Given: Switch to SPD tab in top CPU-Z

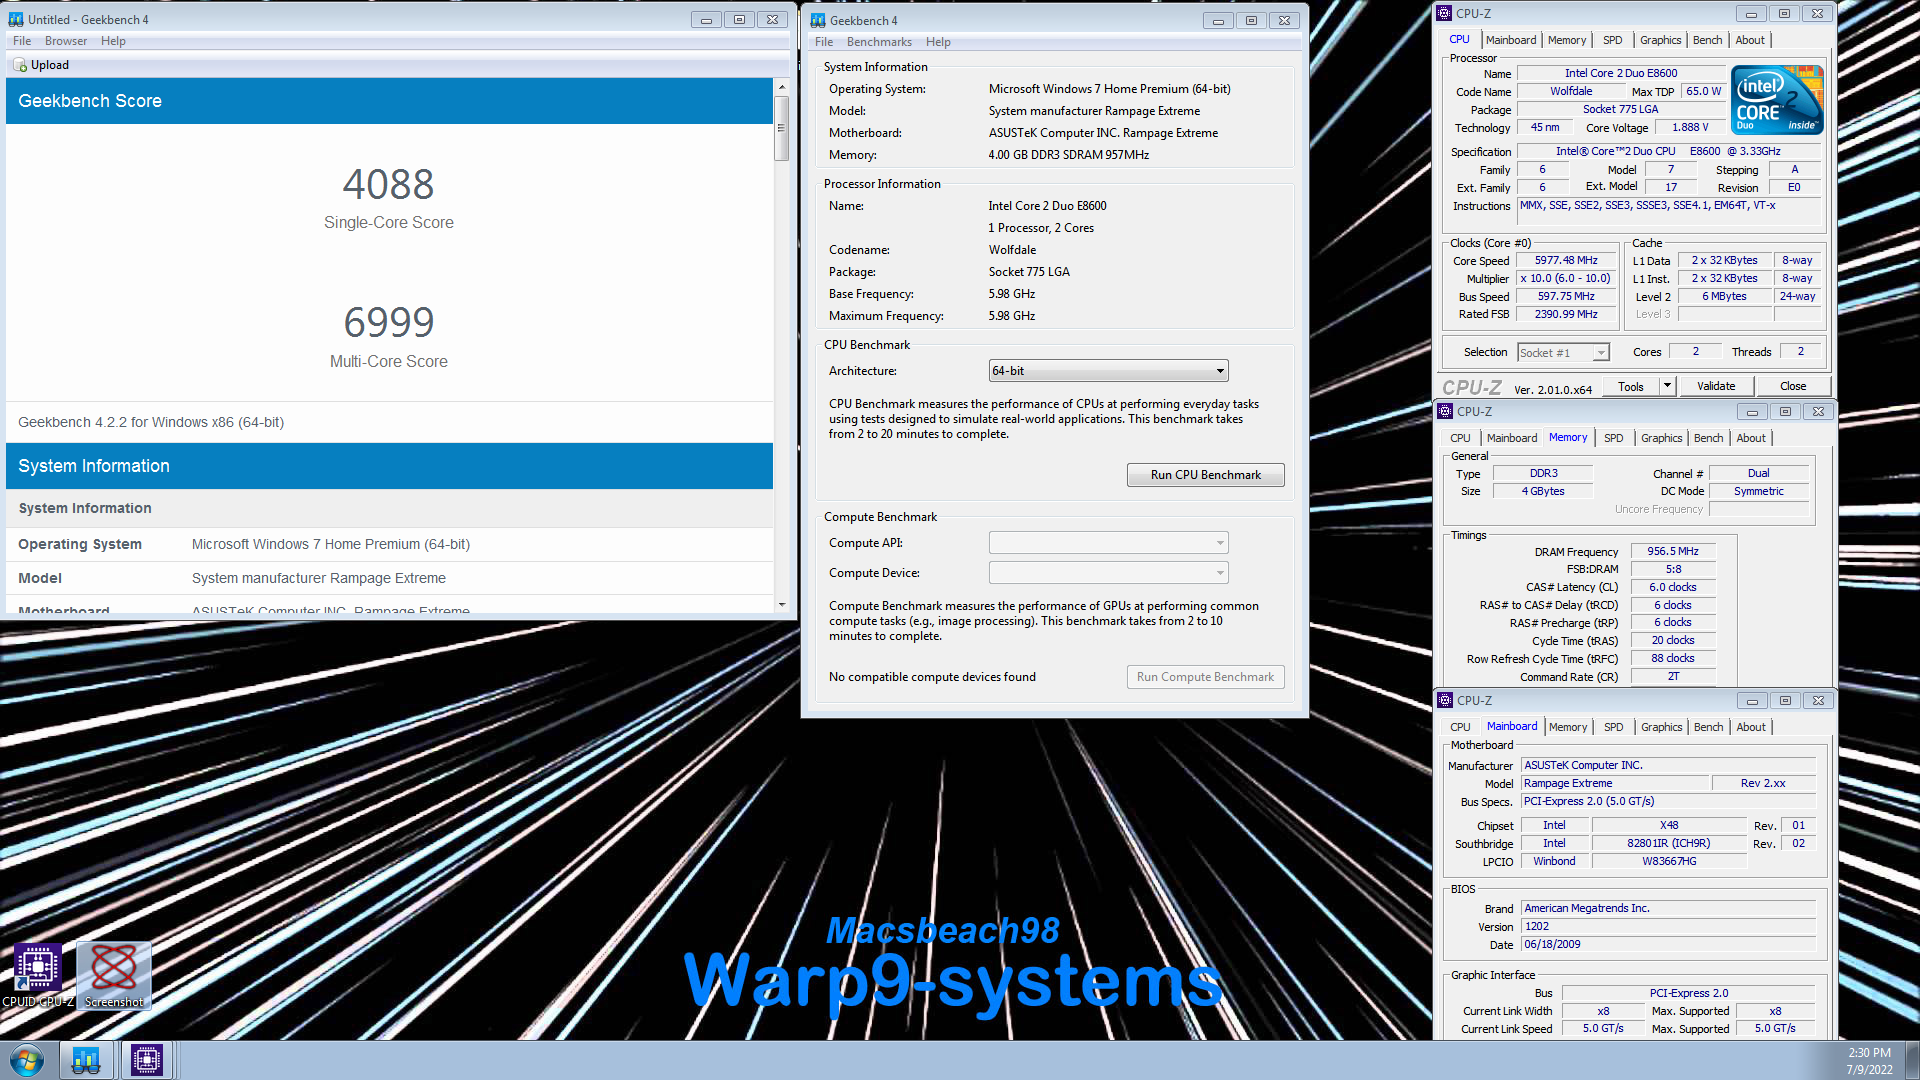Looking at the screenshot, I should click(1612, 40).
